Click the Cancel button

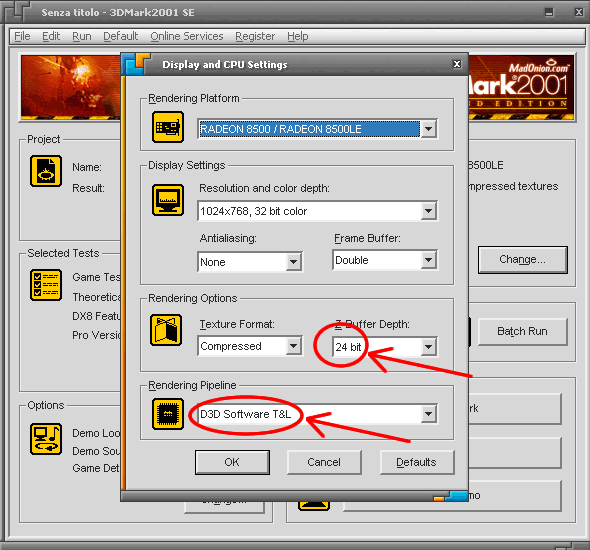click(x=324, y=462)
